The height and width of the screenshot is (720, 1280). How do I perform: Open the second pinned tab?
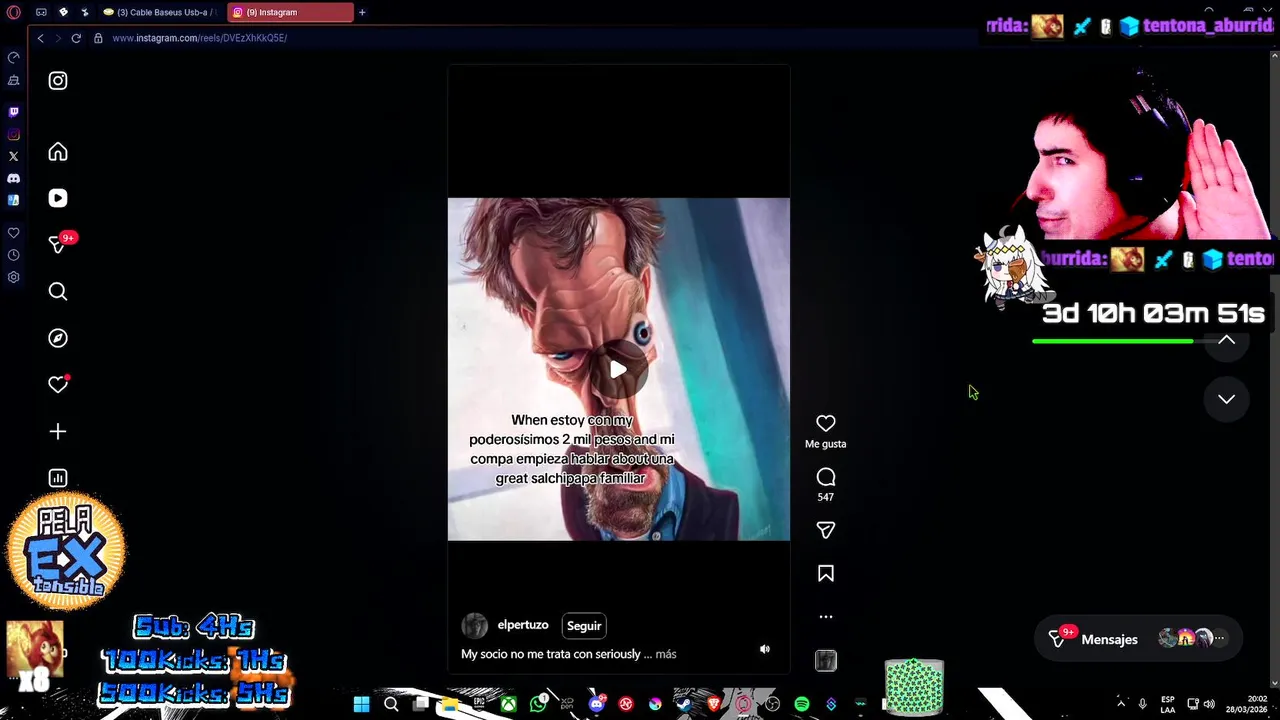coord(63,12)
